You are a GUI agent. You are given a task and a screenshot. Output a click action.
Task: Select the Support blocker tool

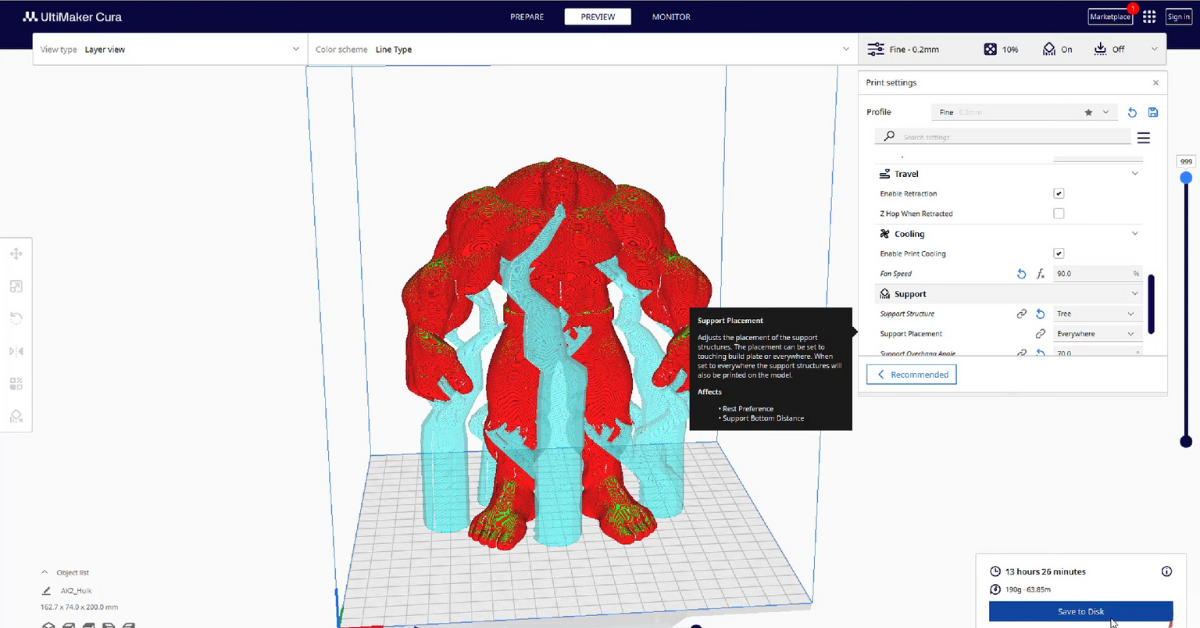click(16, 415)
